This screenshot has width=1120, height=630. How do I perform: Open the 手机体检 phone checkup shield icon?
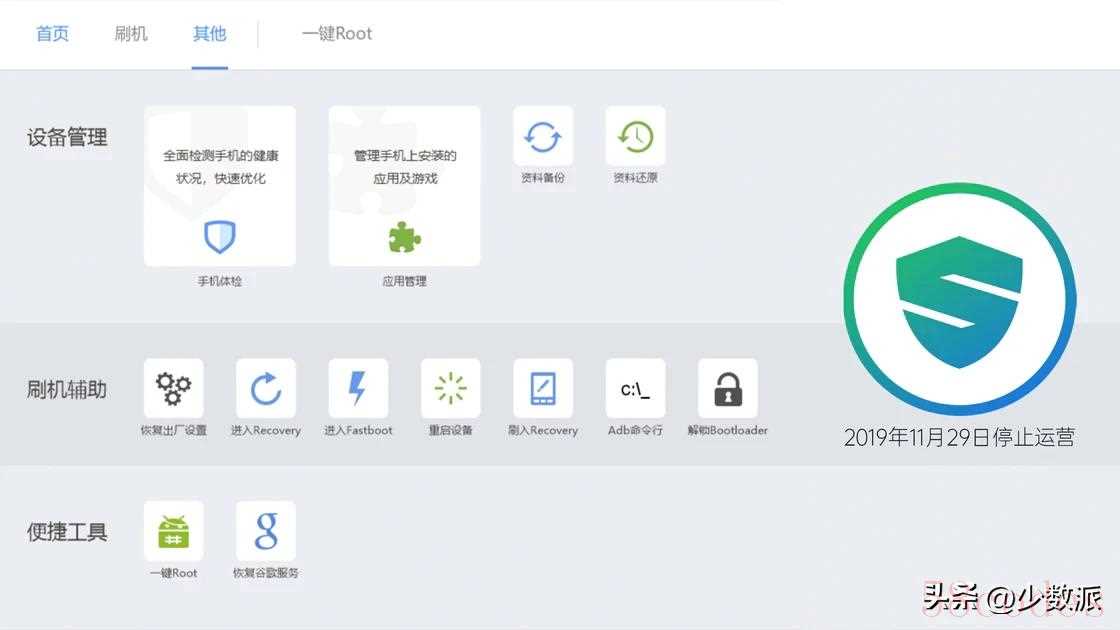[x=219, y=237]
